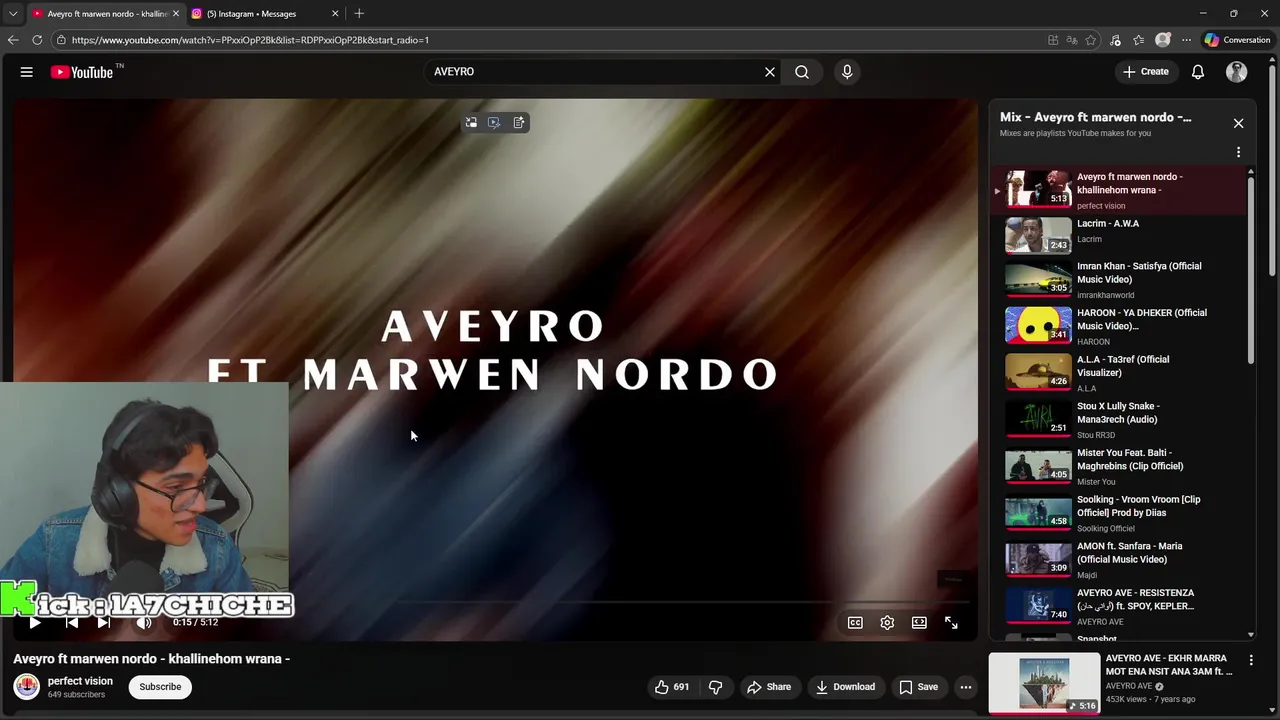Click the third player overlay icon
Screen dimensions: 1280x720
(518, 123)
